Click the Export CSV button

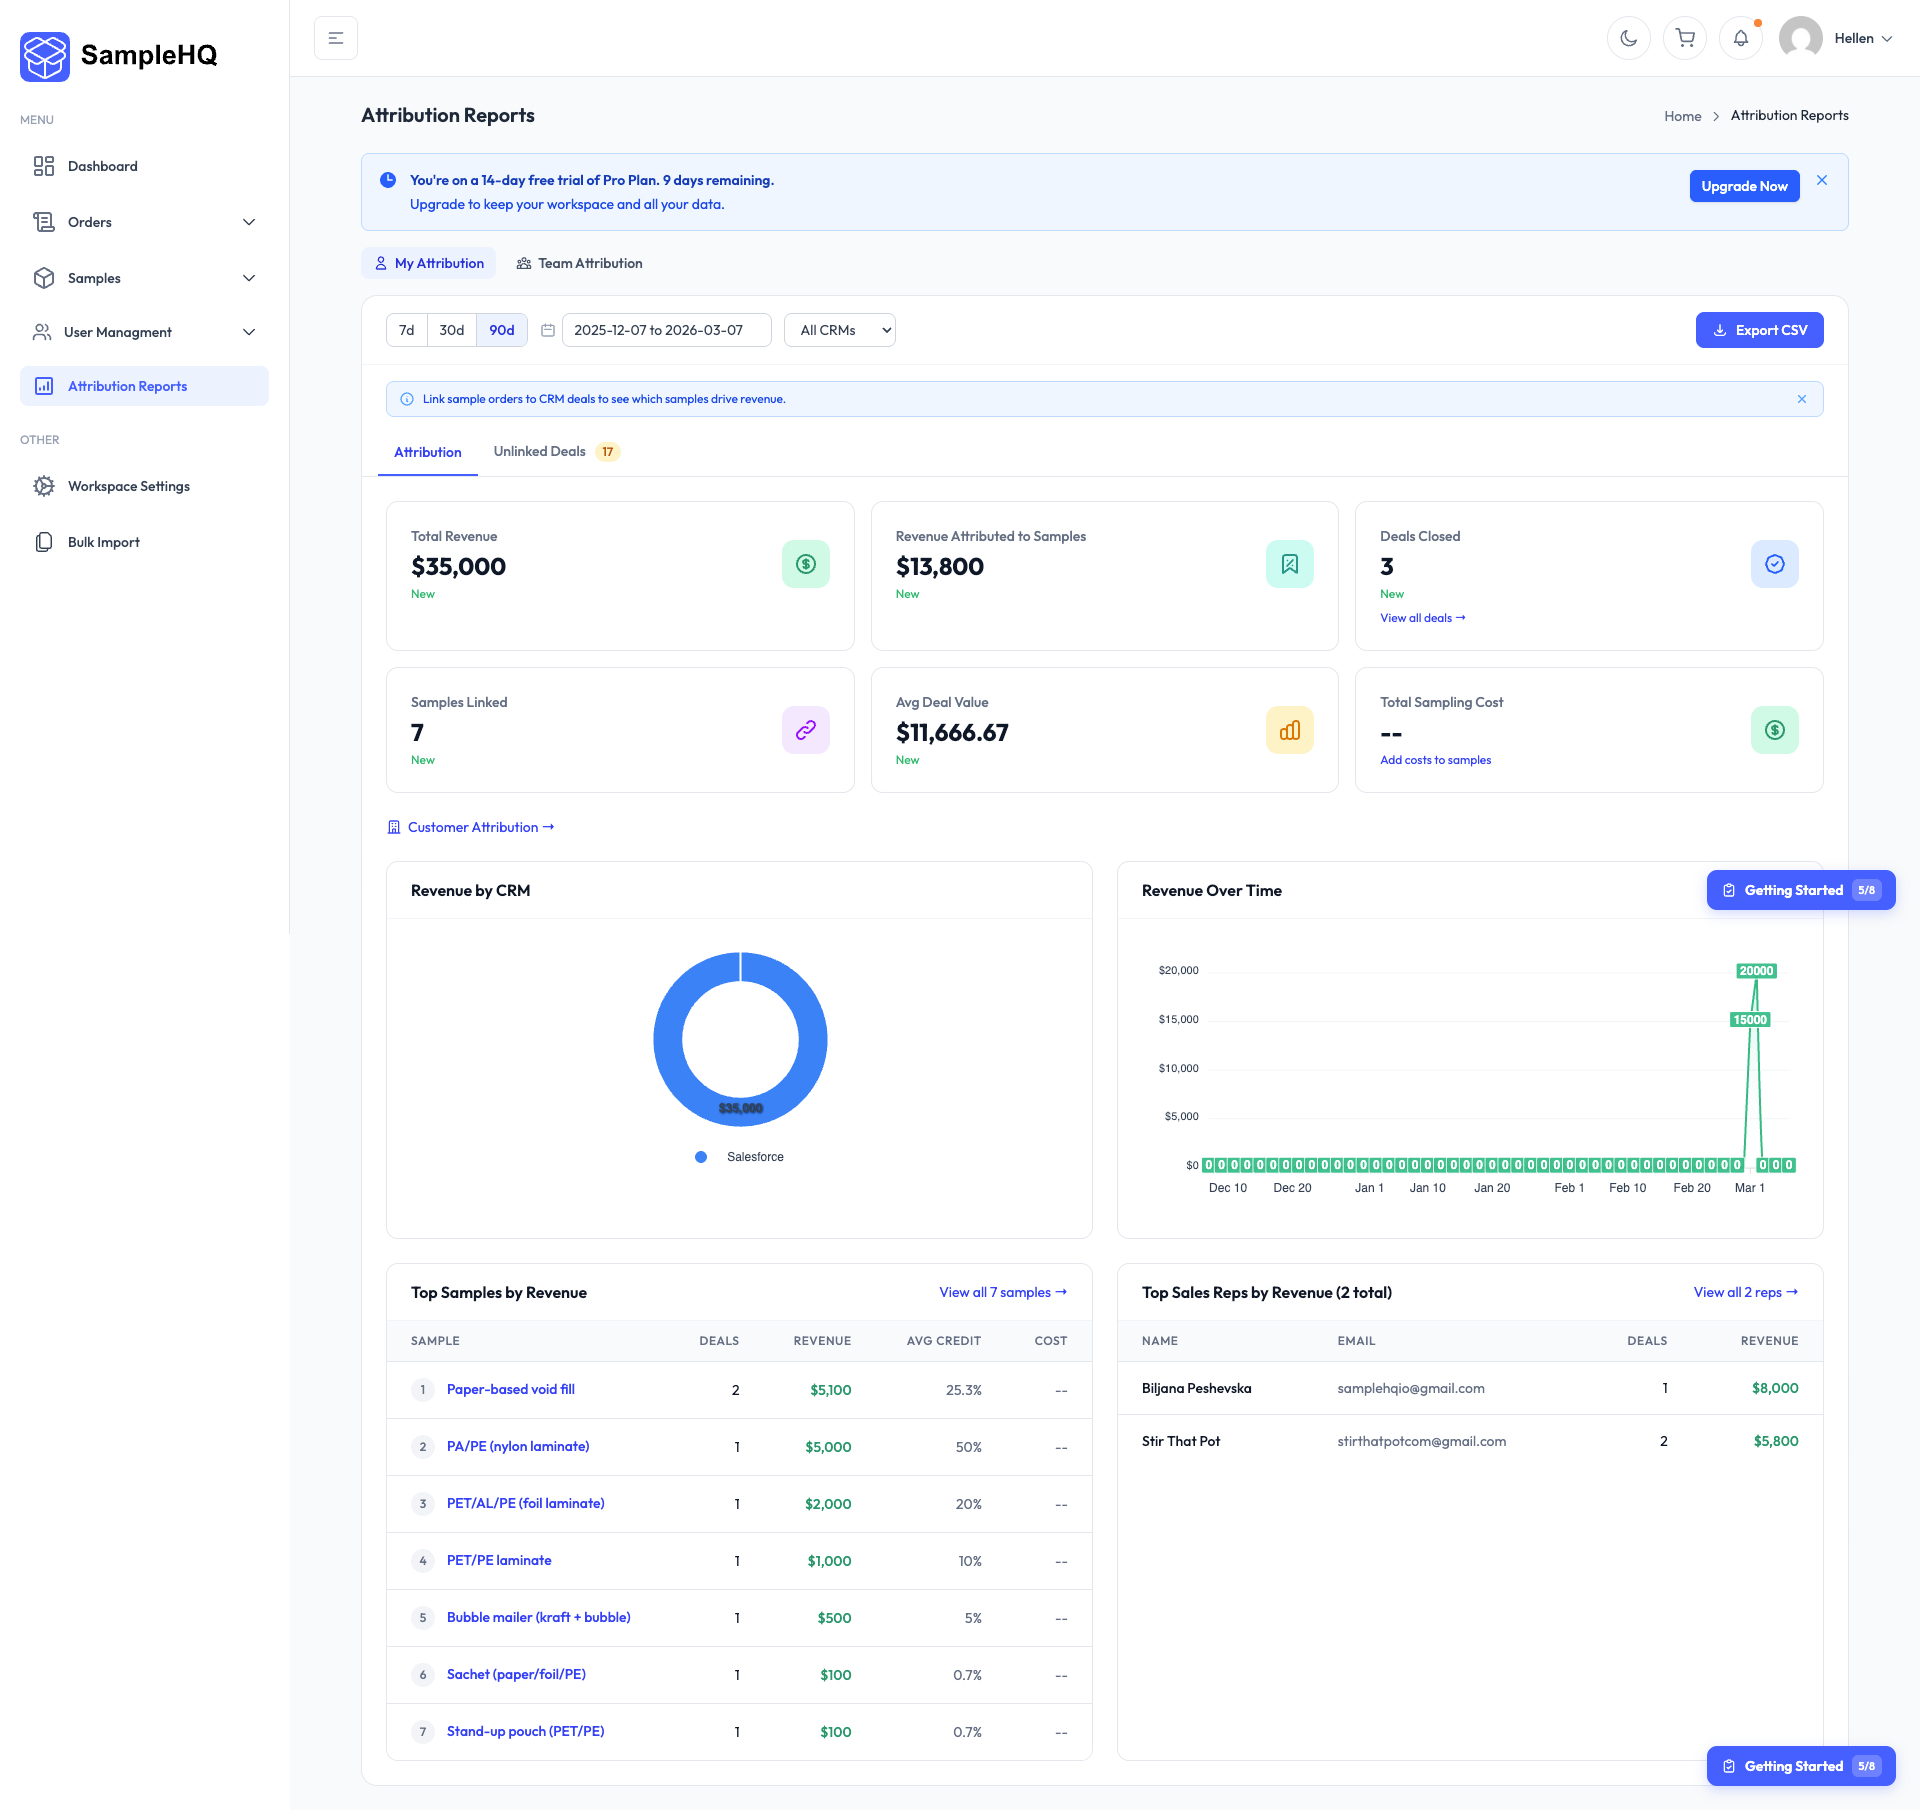1759,330
